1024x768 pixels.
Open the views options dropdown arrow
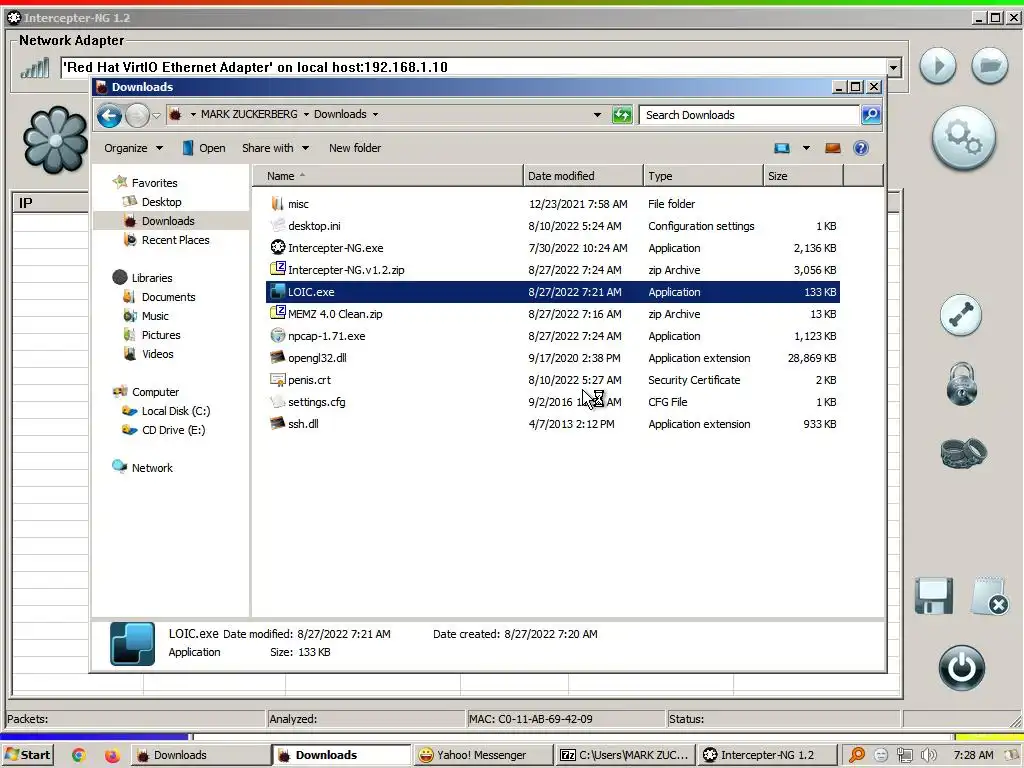(806, 148)
